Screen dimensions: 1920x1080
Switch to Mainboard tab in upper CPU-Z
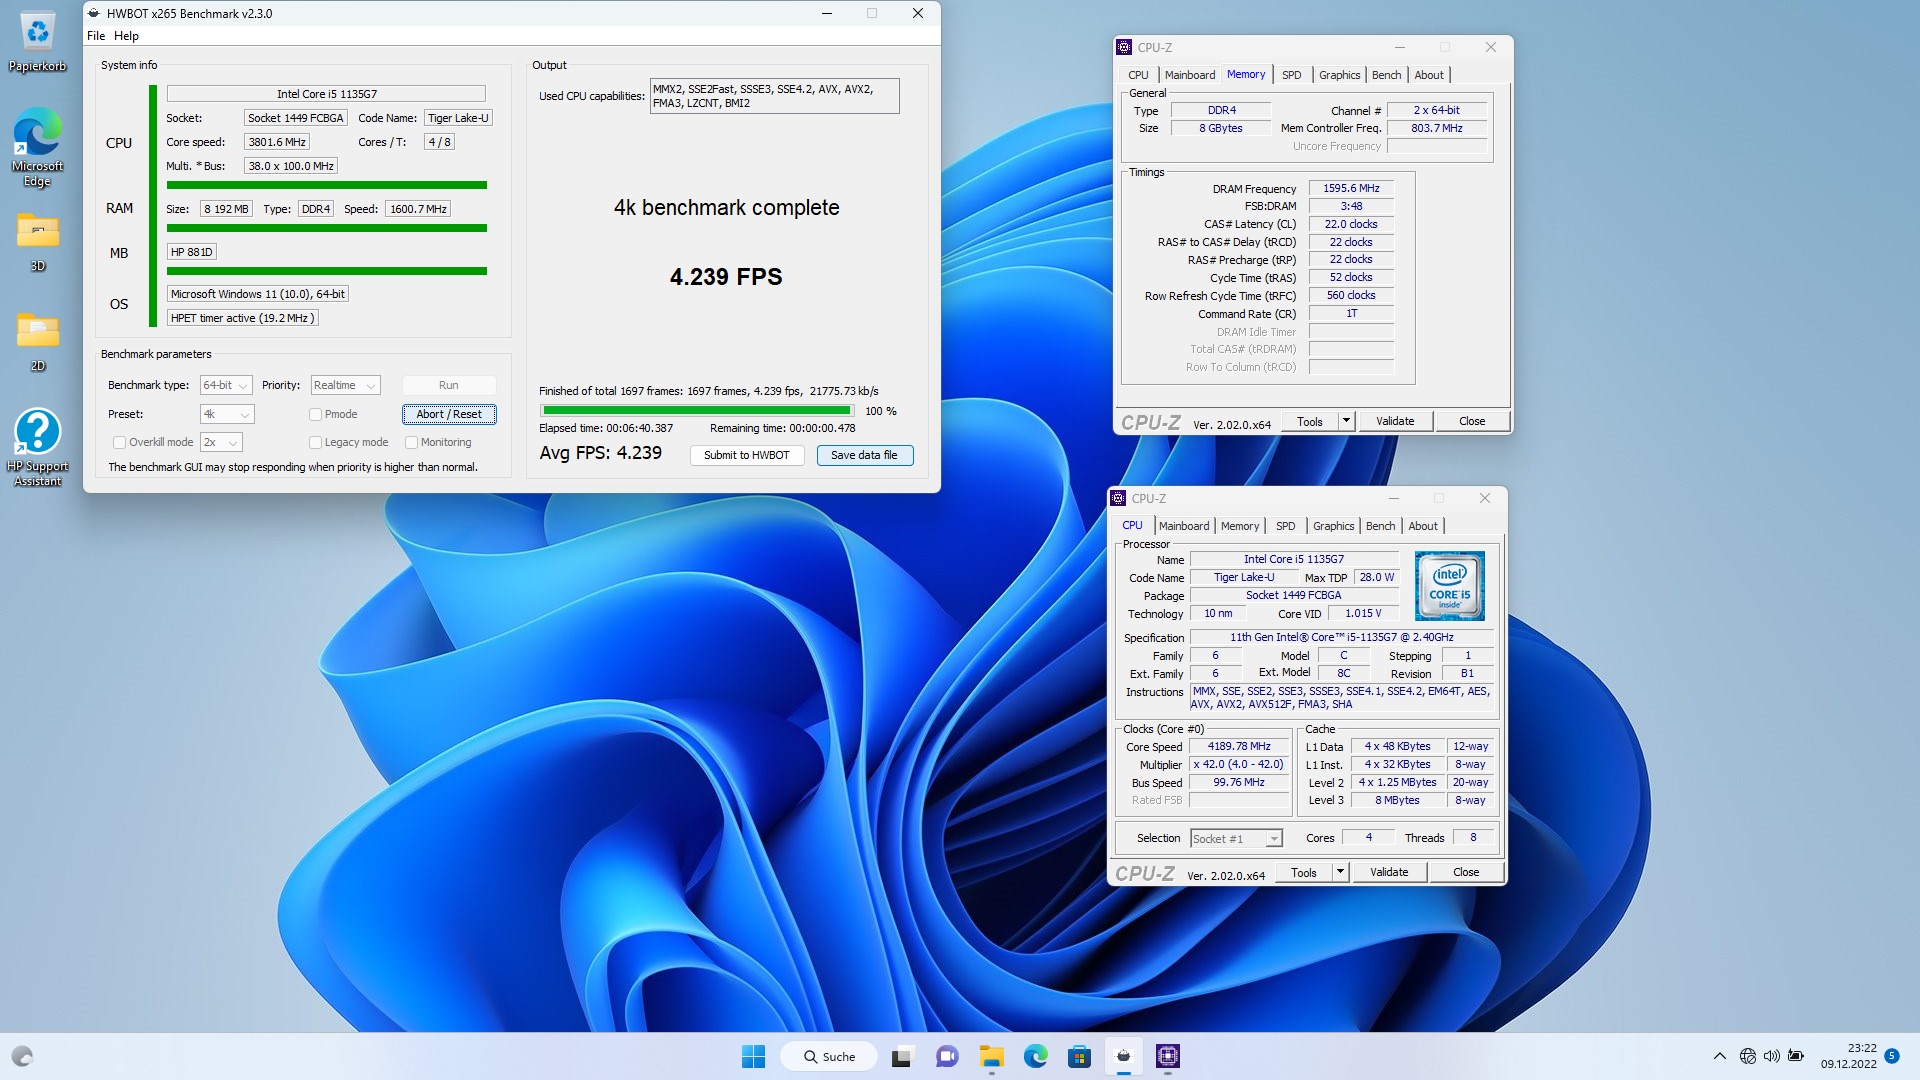[x=1190, y=75]
